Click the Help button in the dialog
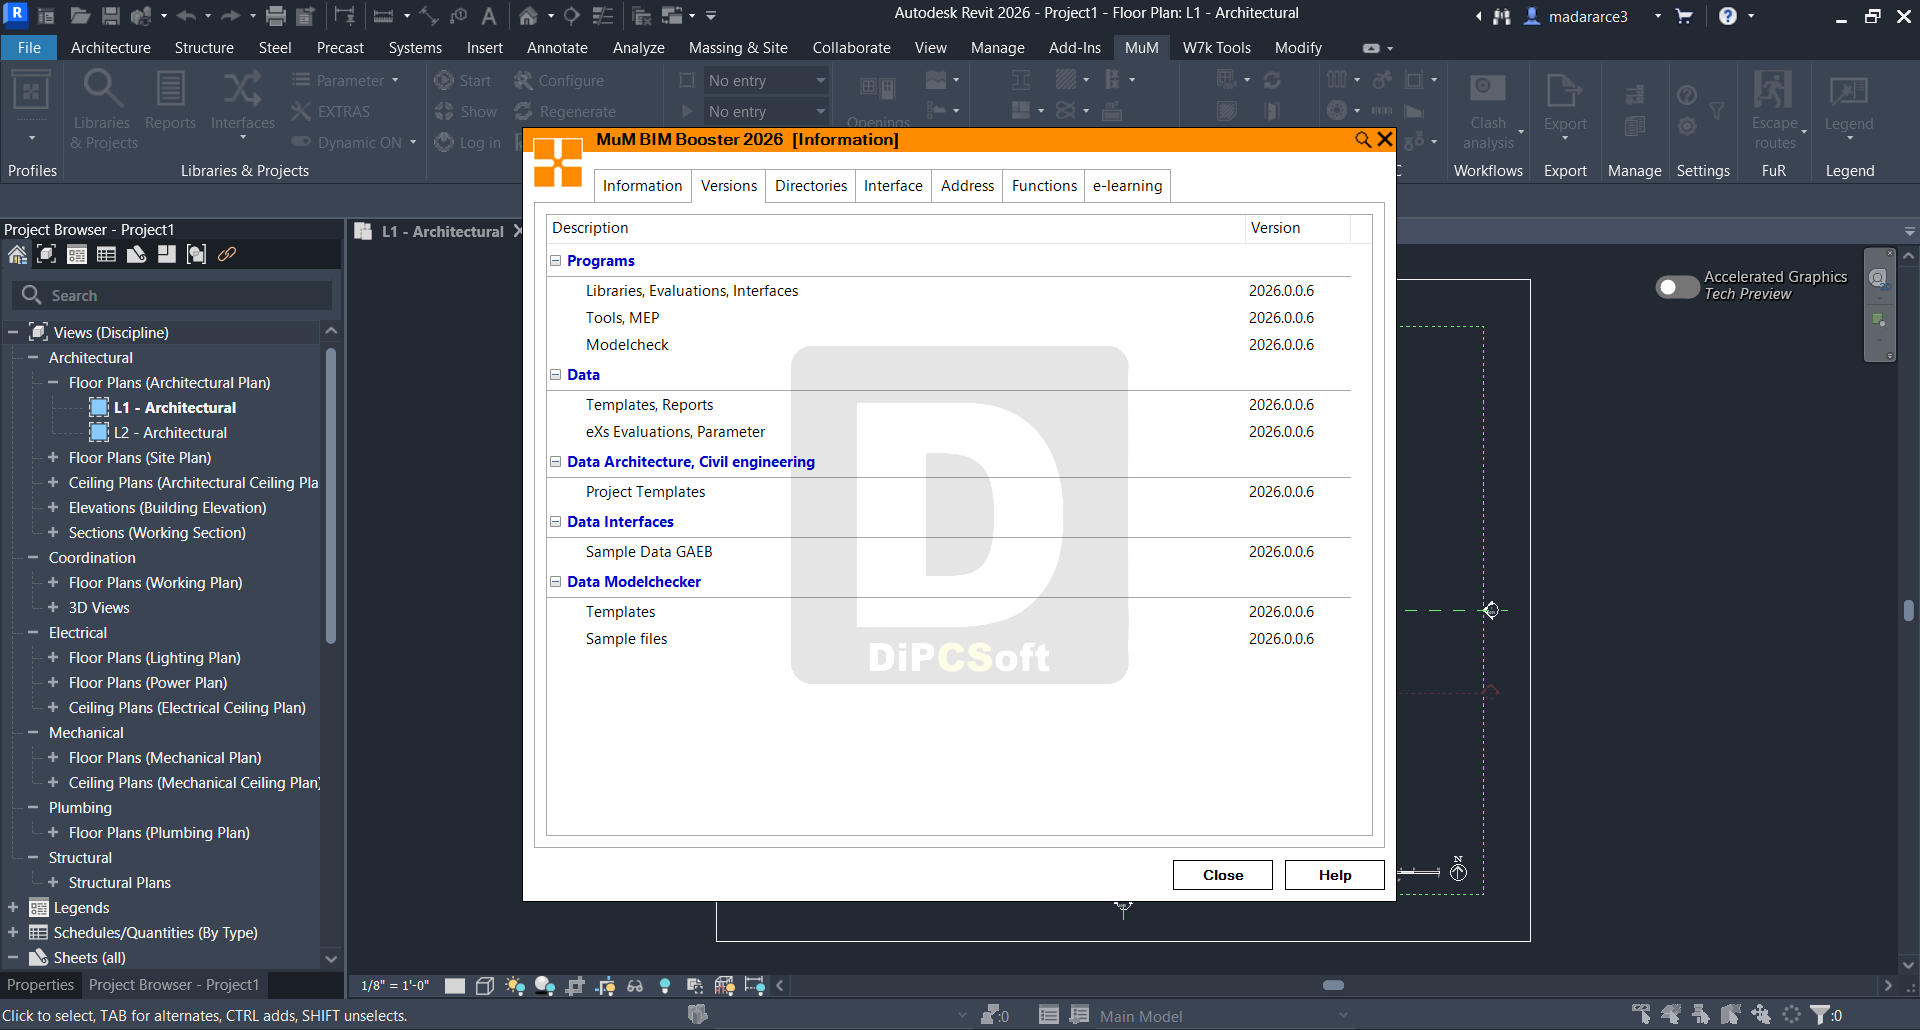 tap(1335, 875)
